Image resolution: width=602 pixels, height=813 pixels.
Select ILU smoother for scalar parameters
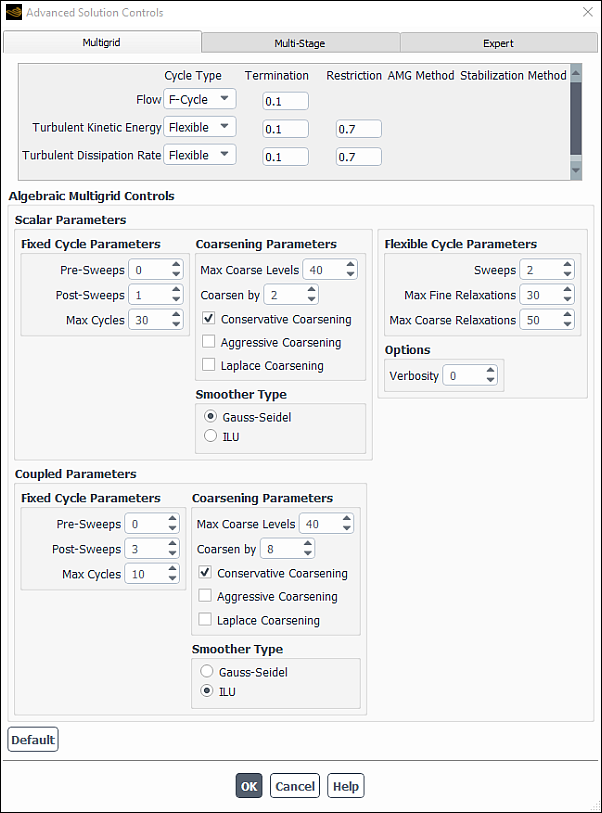point(211,436)
